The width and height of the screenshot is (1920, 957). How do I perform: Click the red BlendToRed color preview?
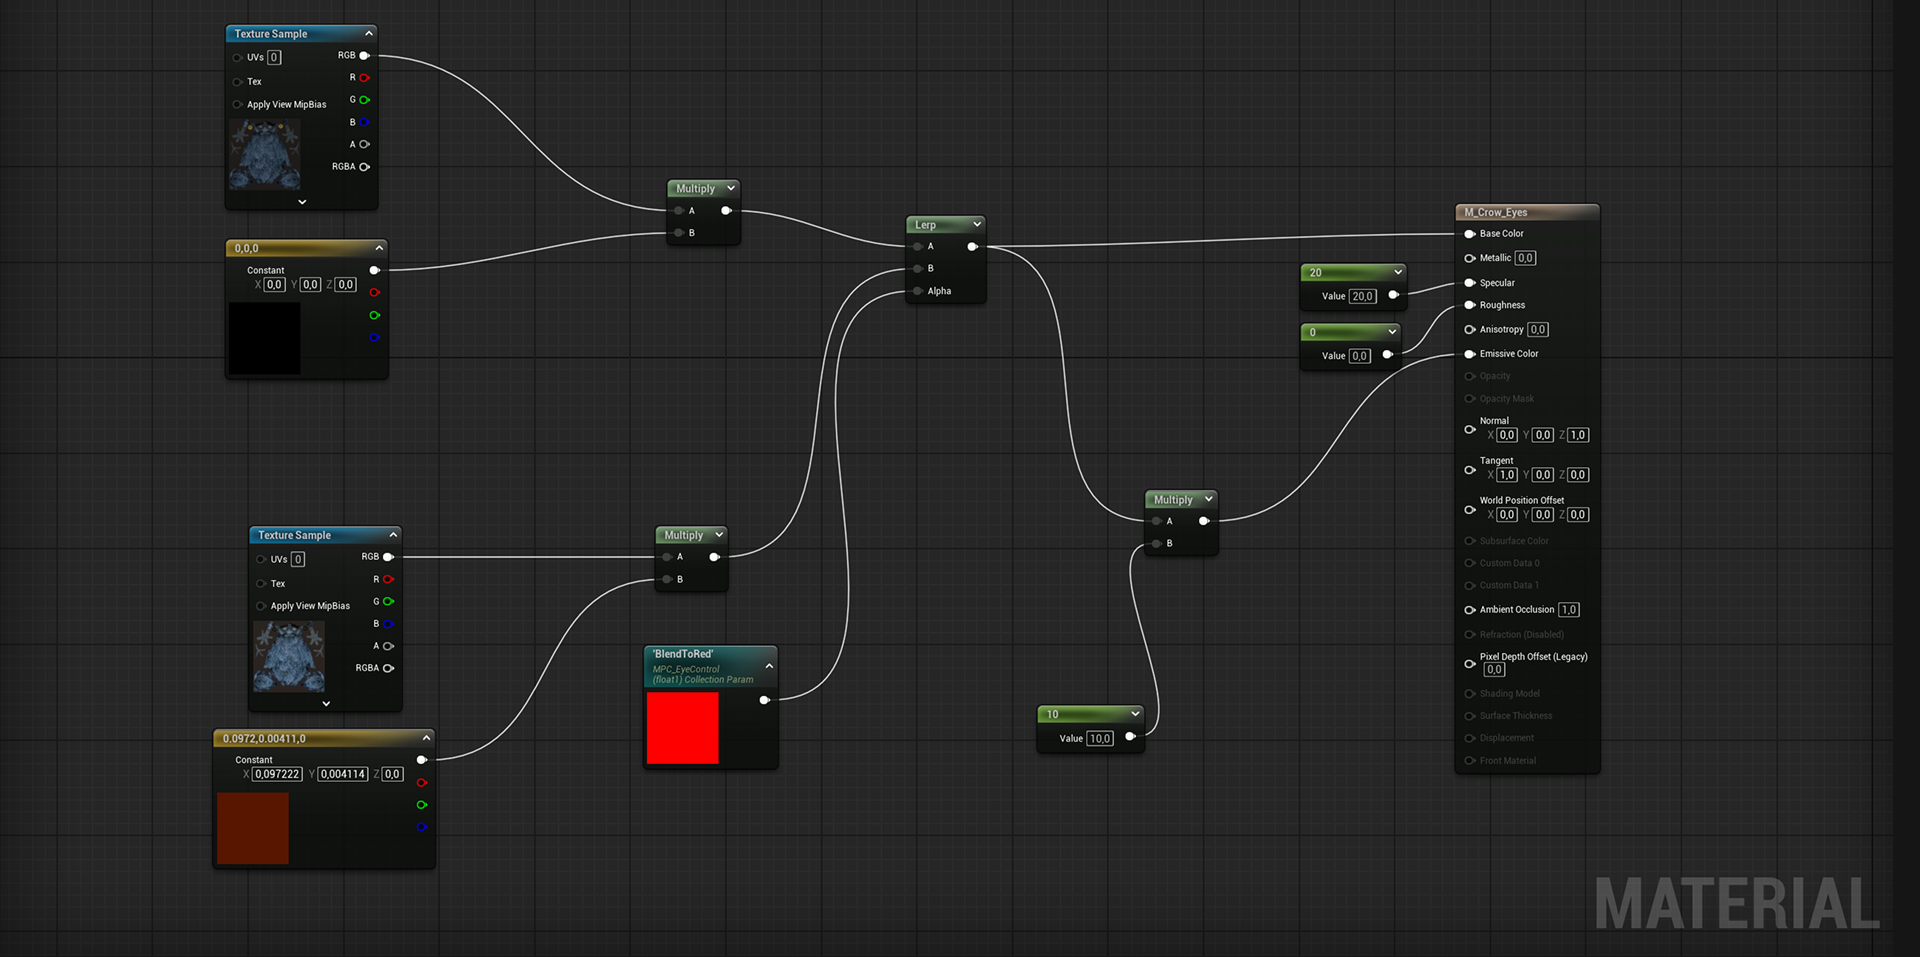[x=682, y=728]
